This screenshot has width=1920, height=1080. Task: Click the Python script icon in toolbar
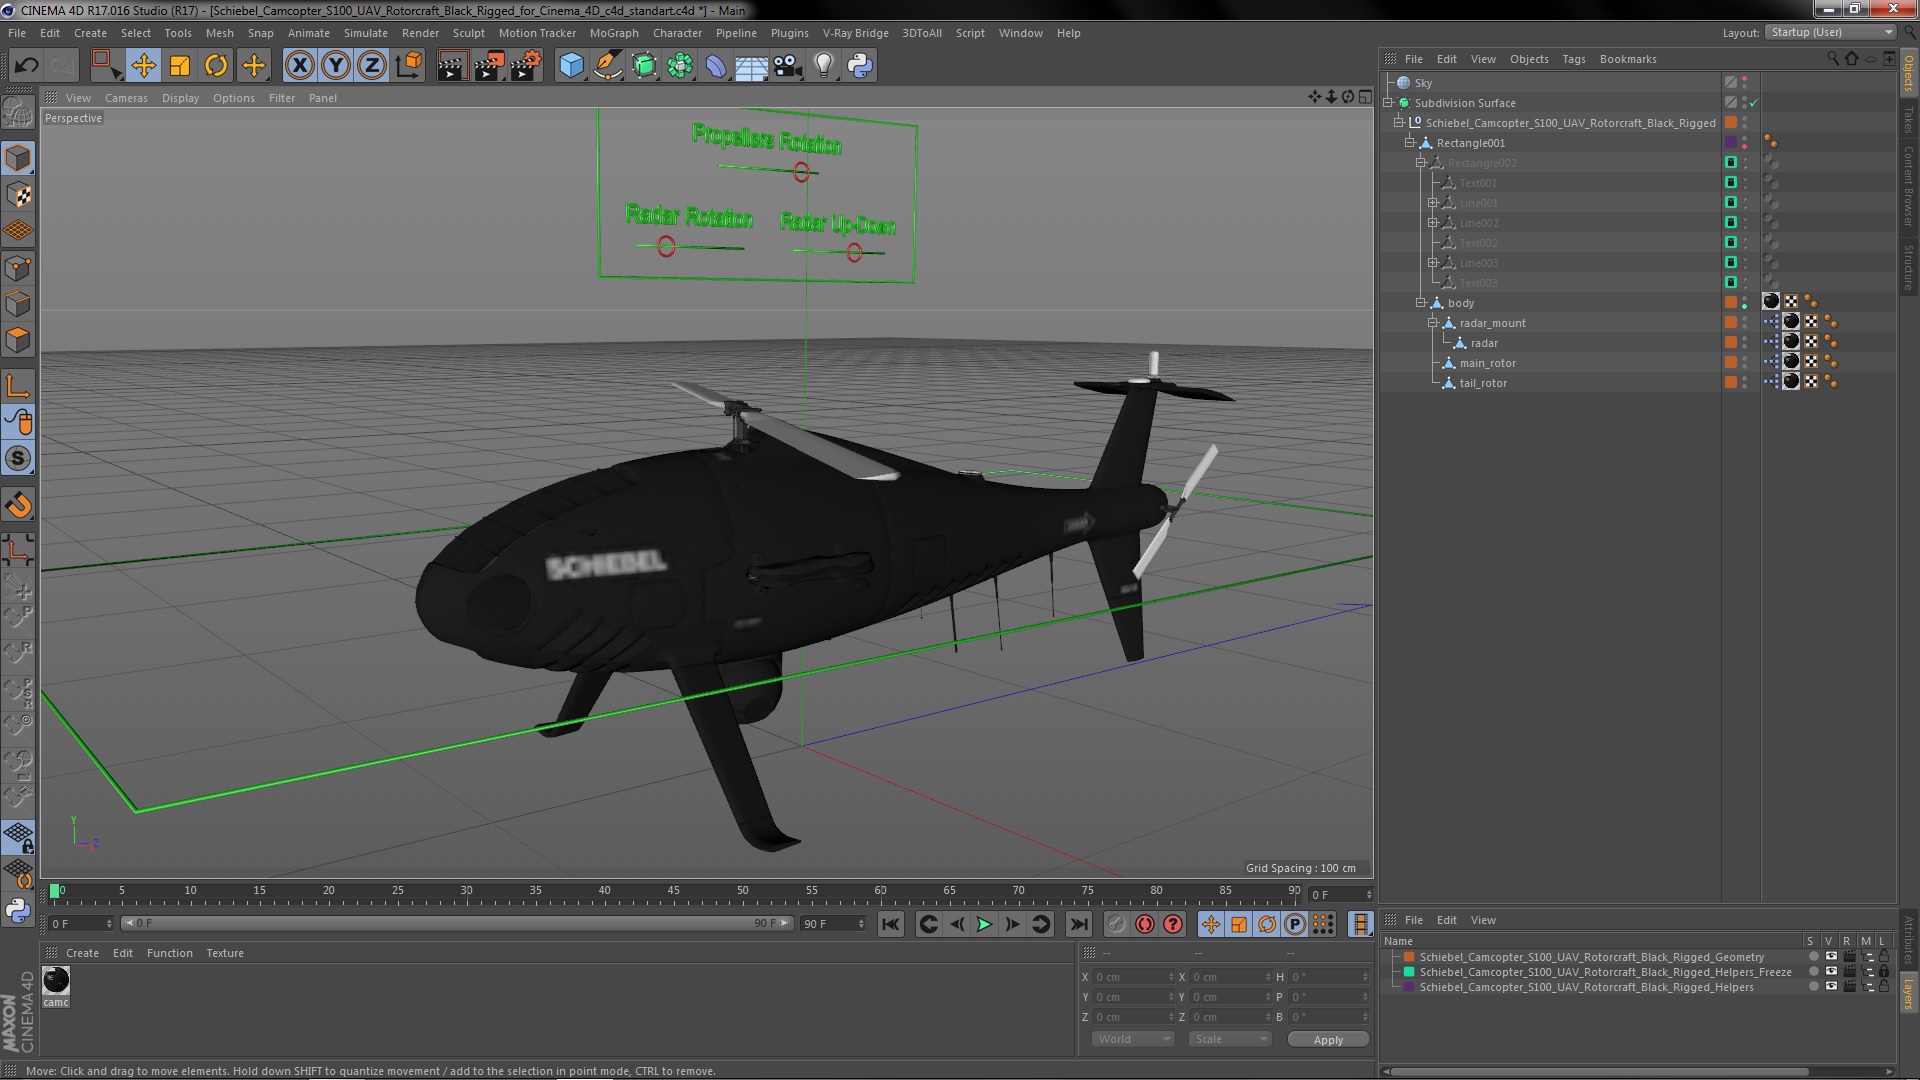(860, 66)
